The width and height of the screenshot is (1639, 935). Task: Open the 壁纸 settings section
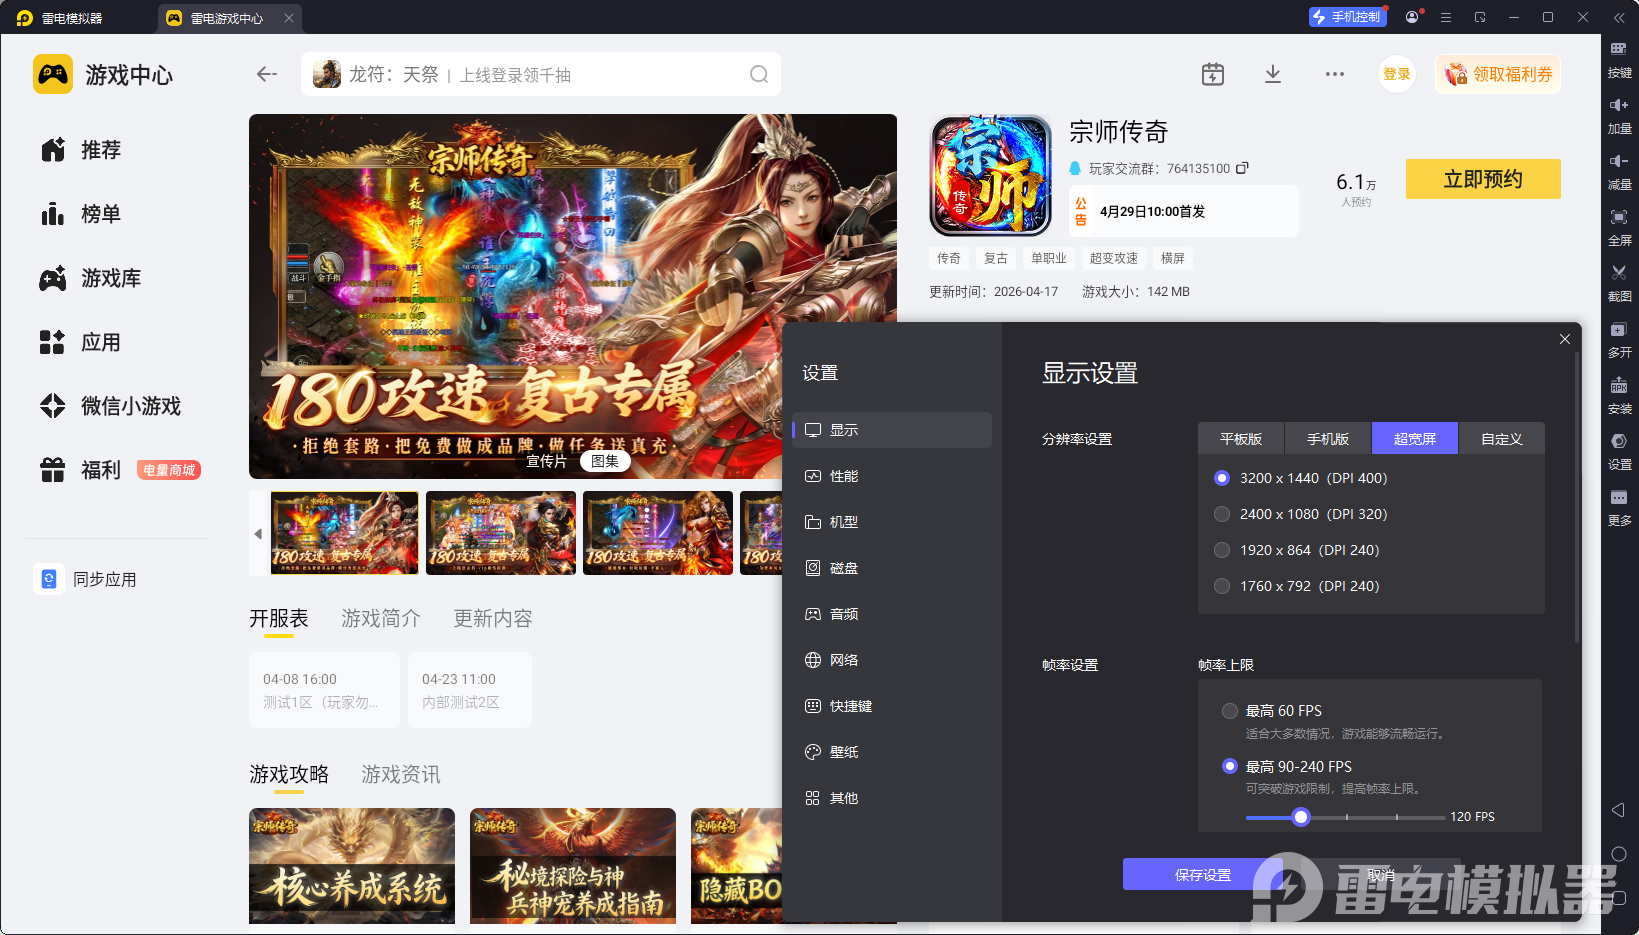(x=892, y=752)
